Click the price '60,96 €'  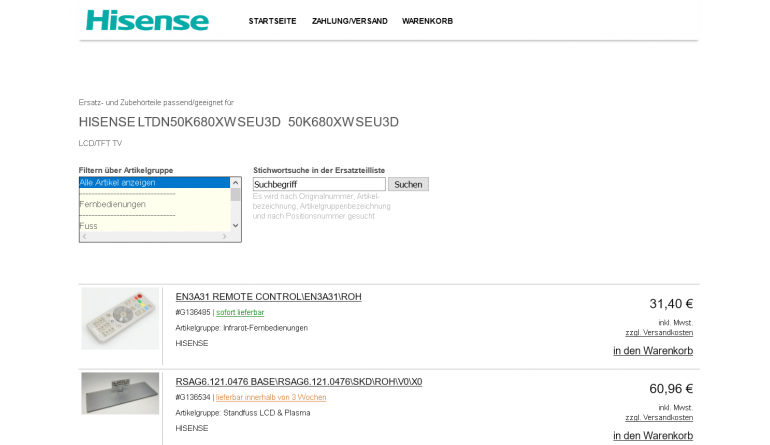(671, 389)
